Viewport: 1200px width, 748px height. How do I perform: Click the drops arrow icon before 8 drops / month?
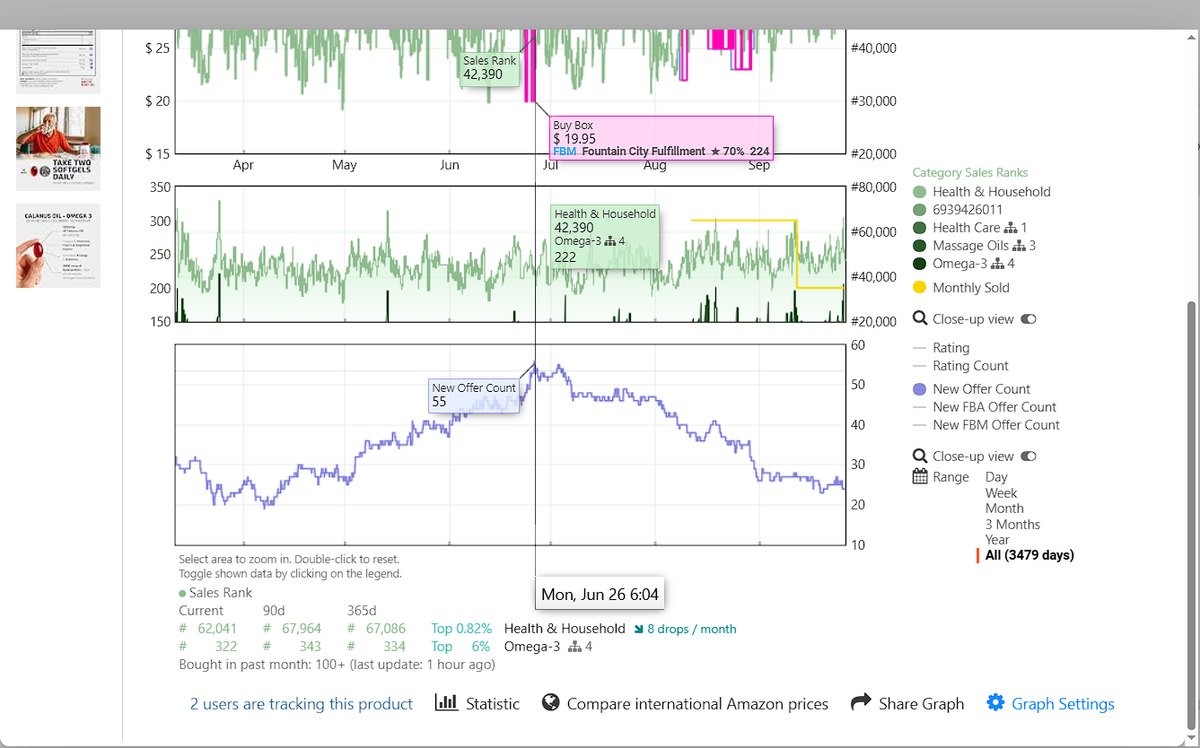(638, 629)
